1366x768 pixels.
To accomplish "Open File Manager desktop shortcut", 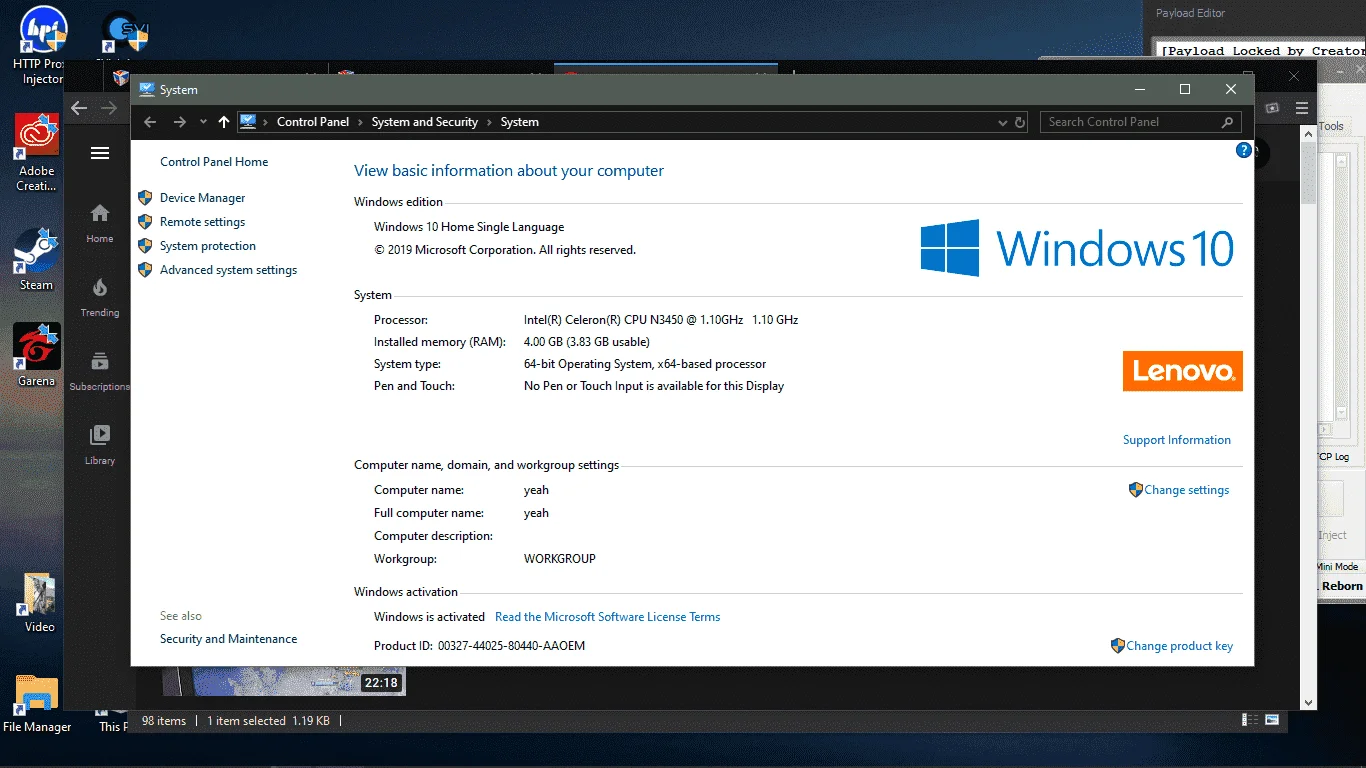I will pos(37,703).
